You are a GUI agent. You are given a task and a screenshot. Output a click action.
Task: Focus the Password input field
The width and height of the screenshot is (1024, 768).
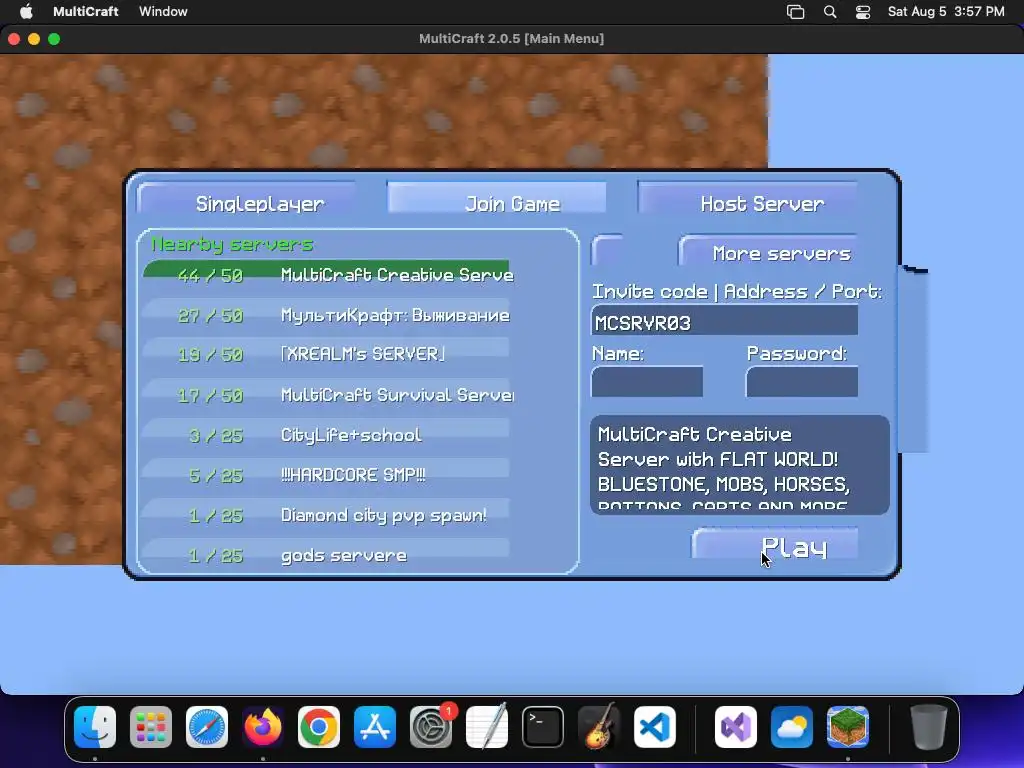click(x=802, y=381)
